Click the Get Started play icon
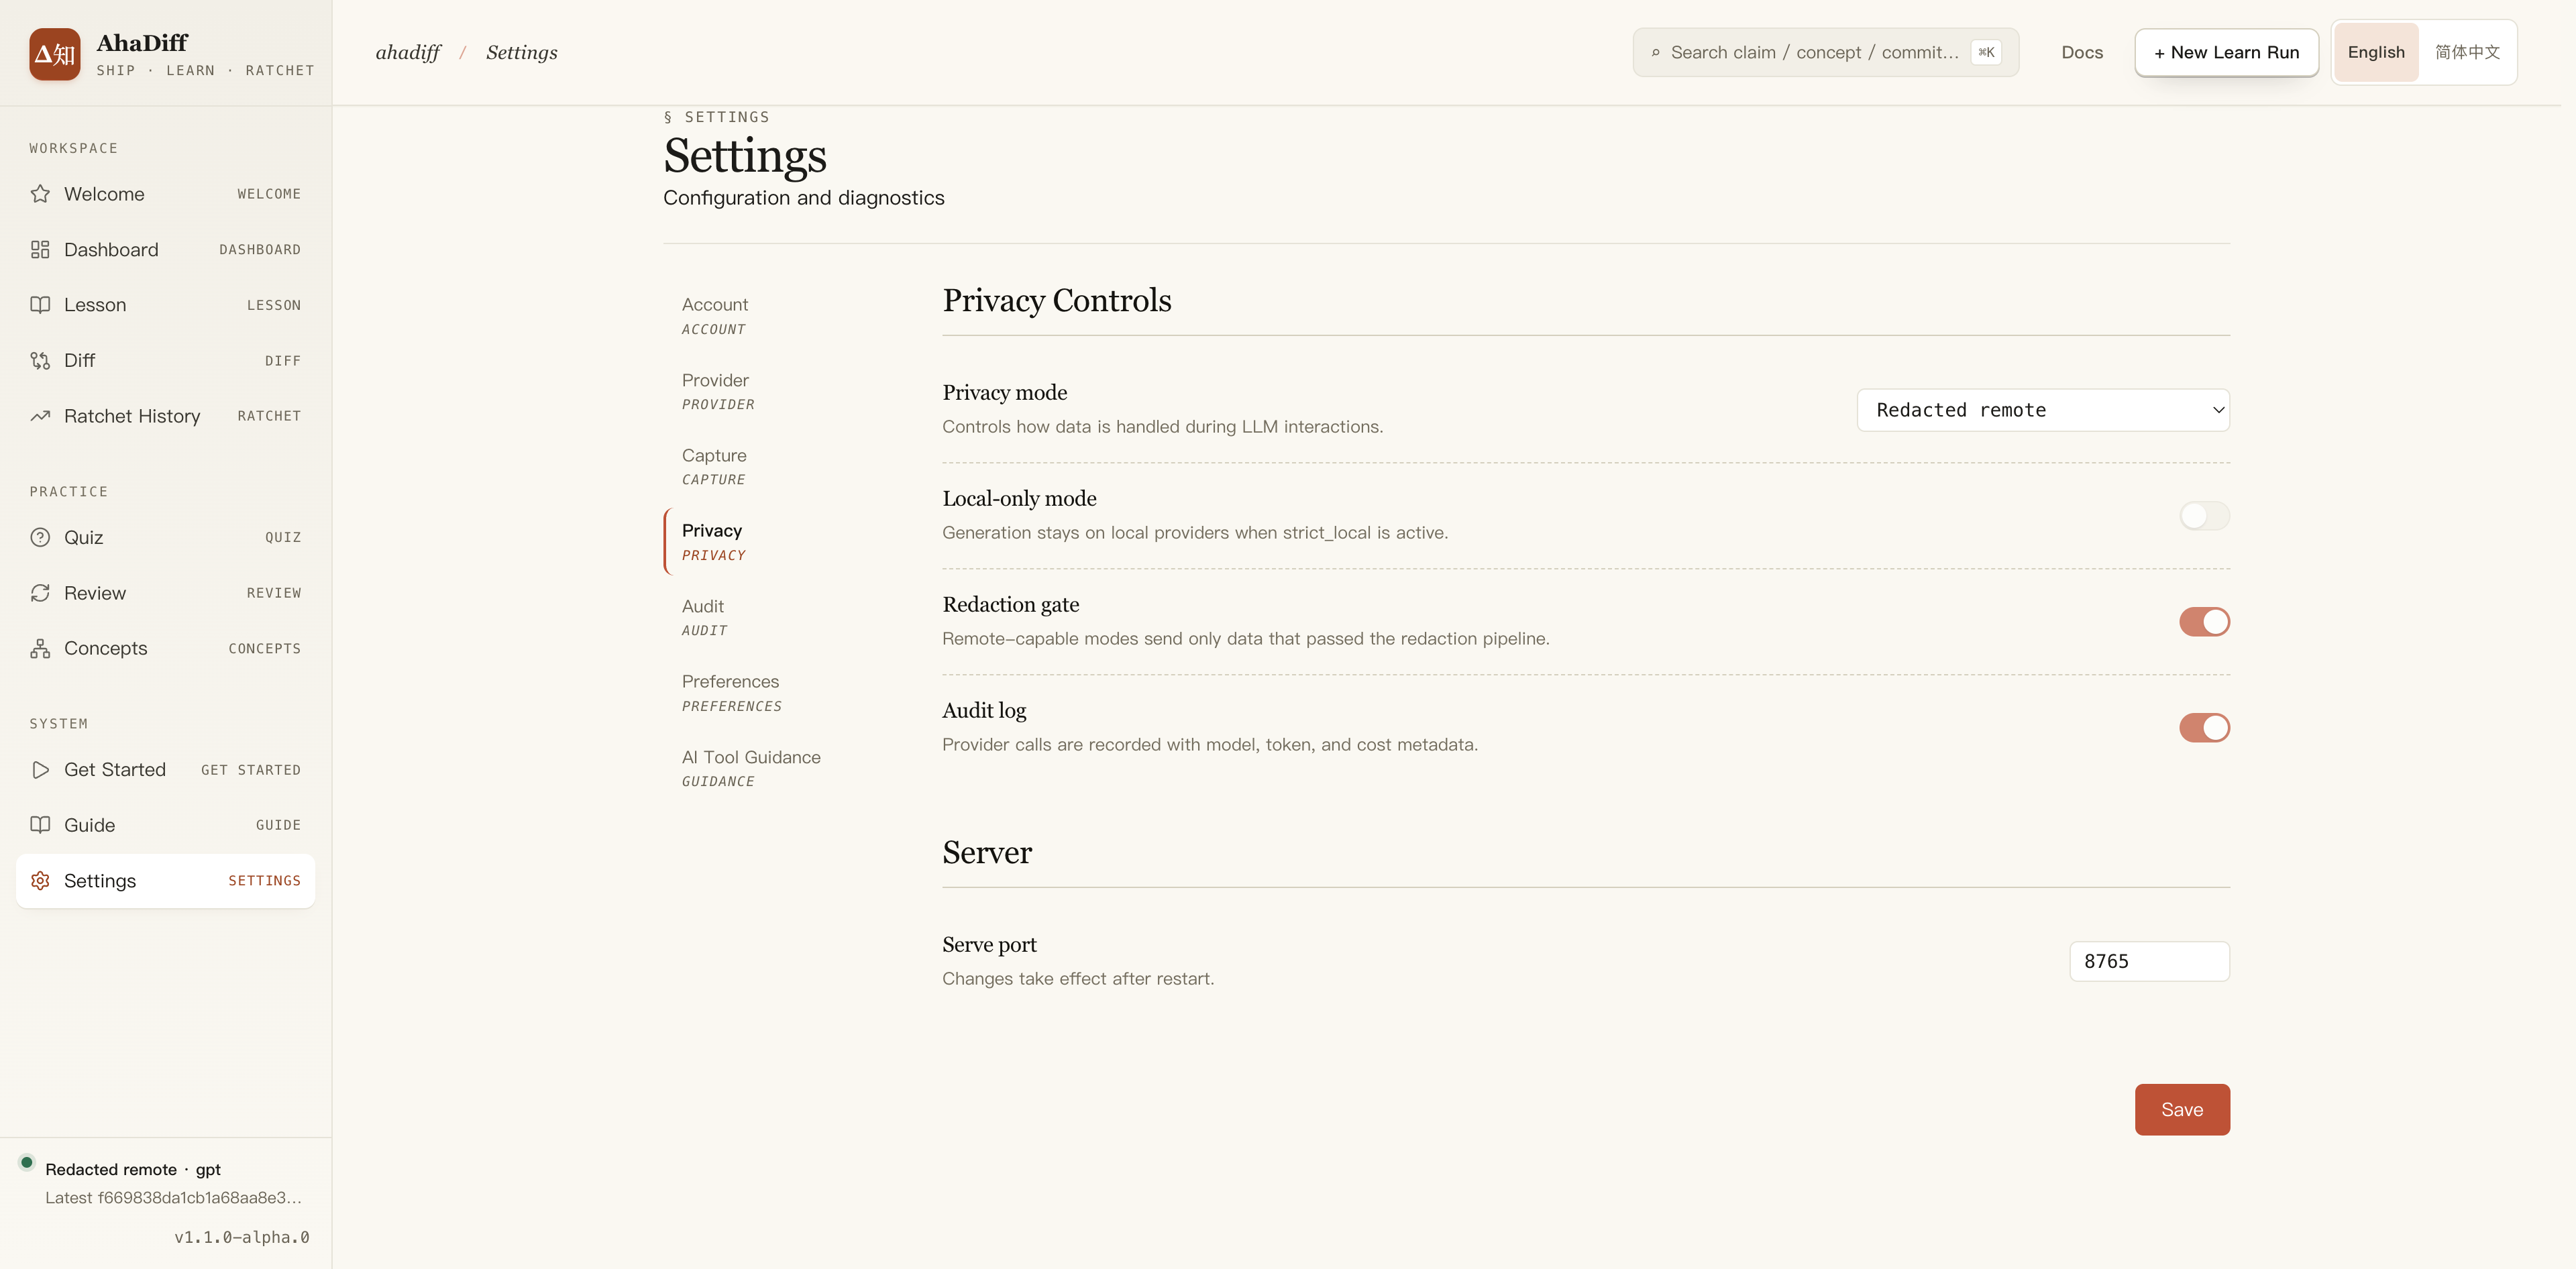Screen dimensions: 2576x1269 (40, 770)
